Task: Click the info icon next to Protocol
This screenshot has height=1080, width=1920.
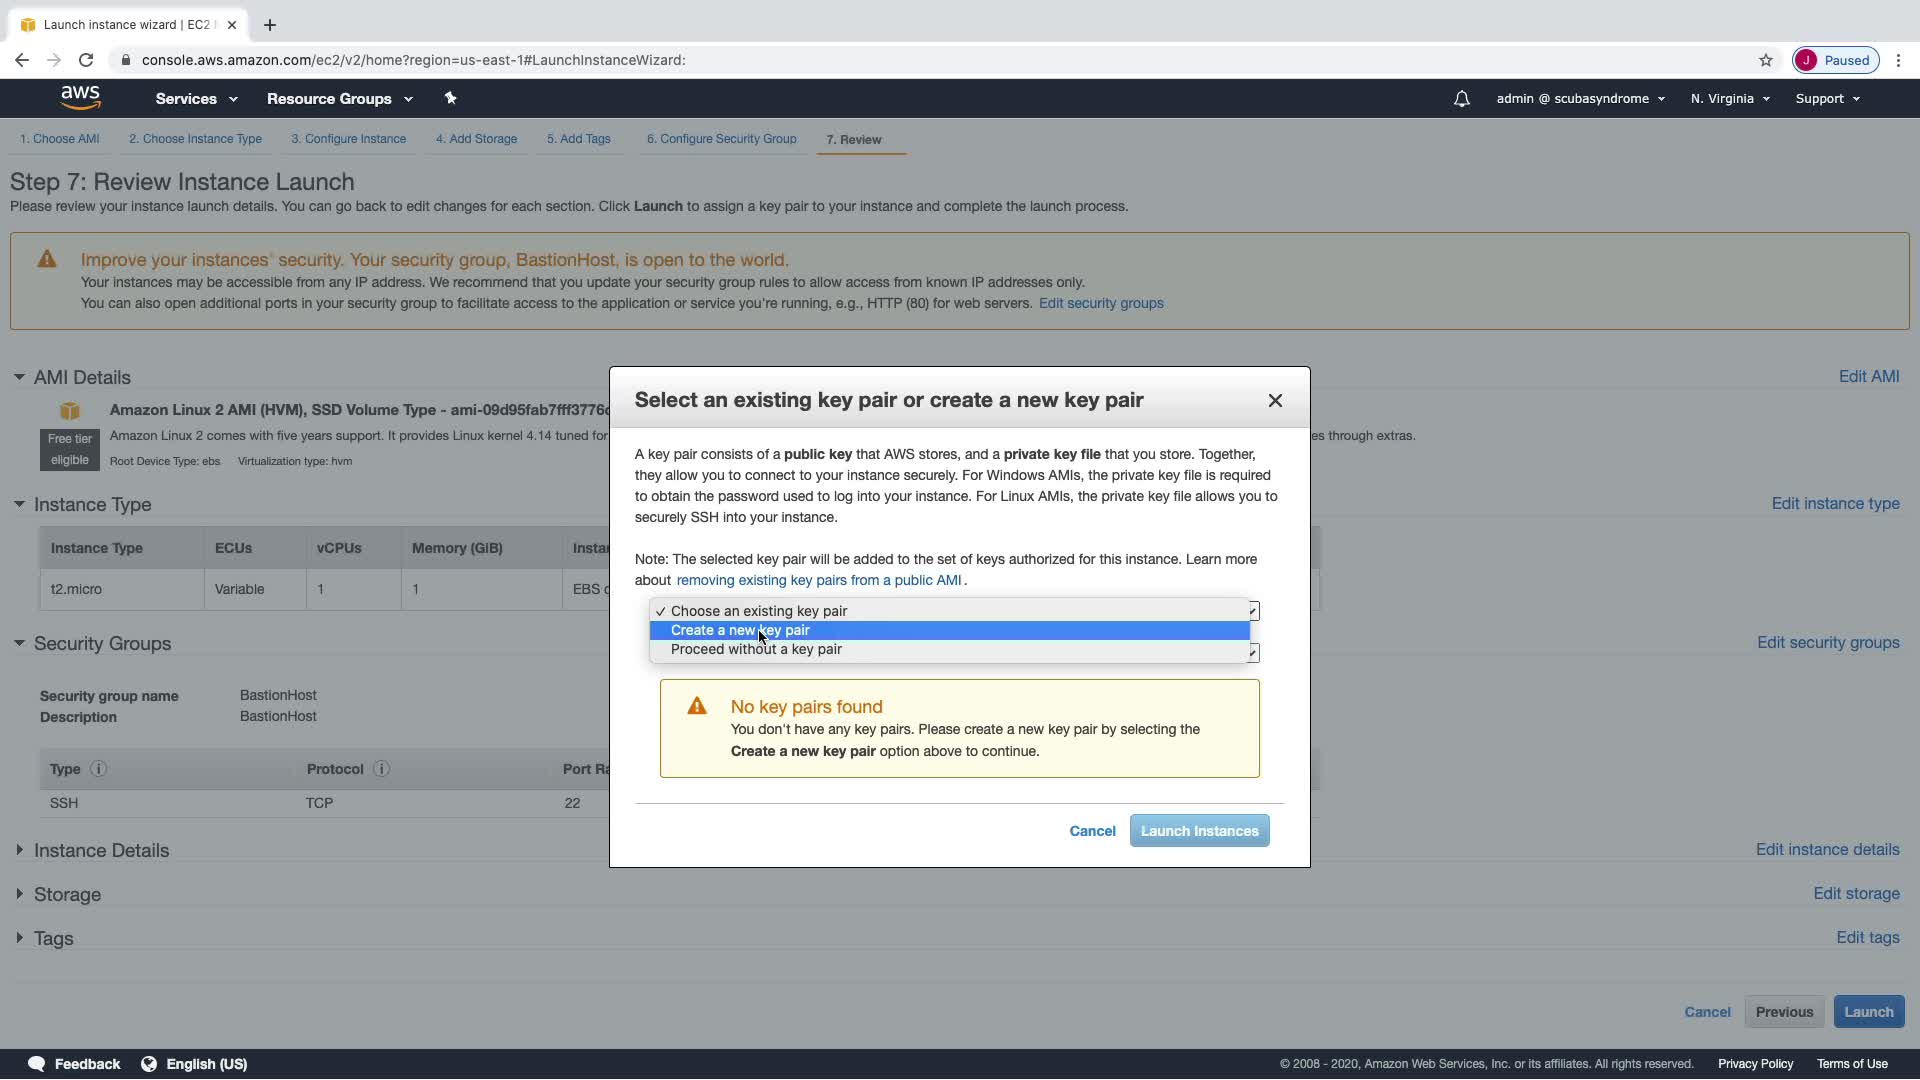Action: (x=381, y=769)
